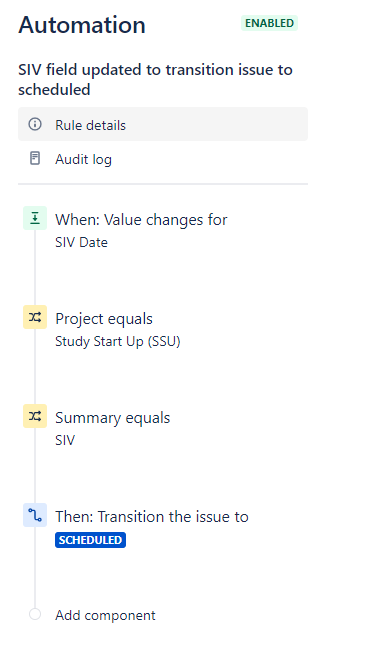Open Rule details menu item
This screenshot has width=379, height=672.
click(x=163, y=124)
